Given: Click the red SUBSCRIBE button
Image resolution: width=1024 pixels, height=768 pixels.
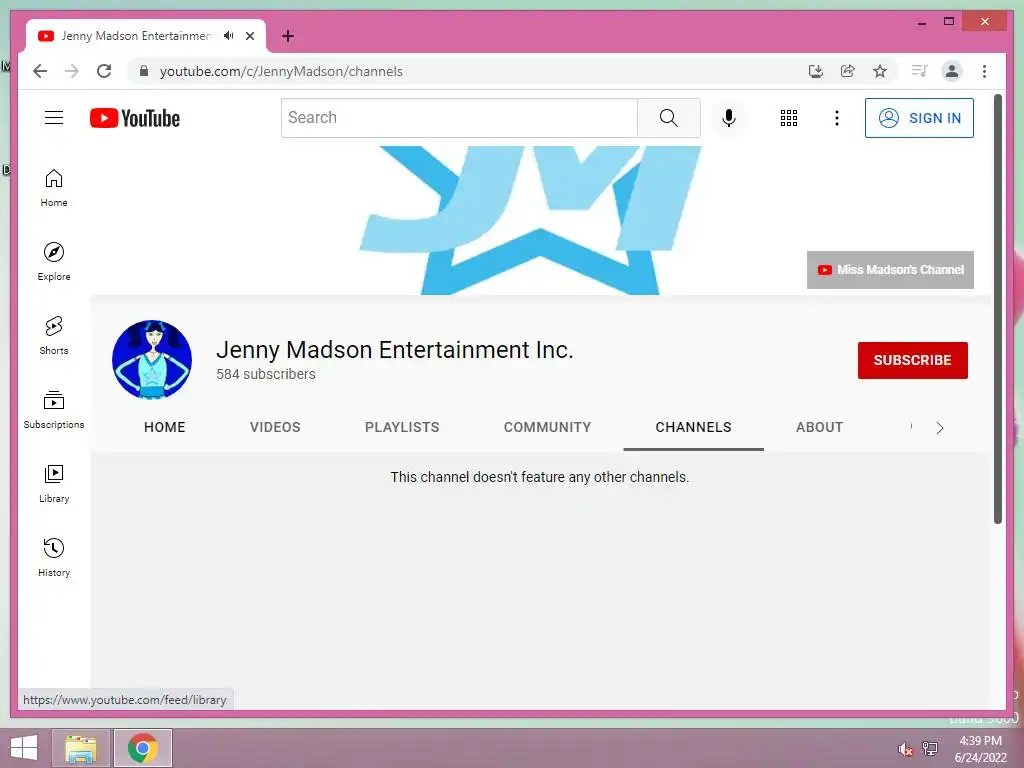Looking at the screenshot, I should click(x=912, y=360).
